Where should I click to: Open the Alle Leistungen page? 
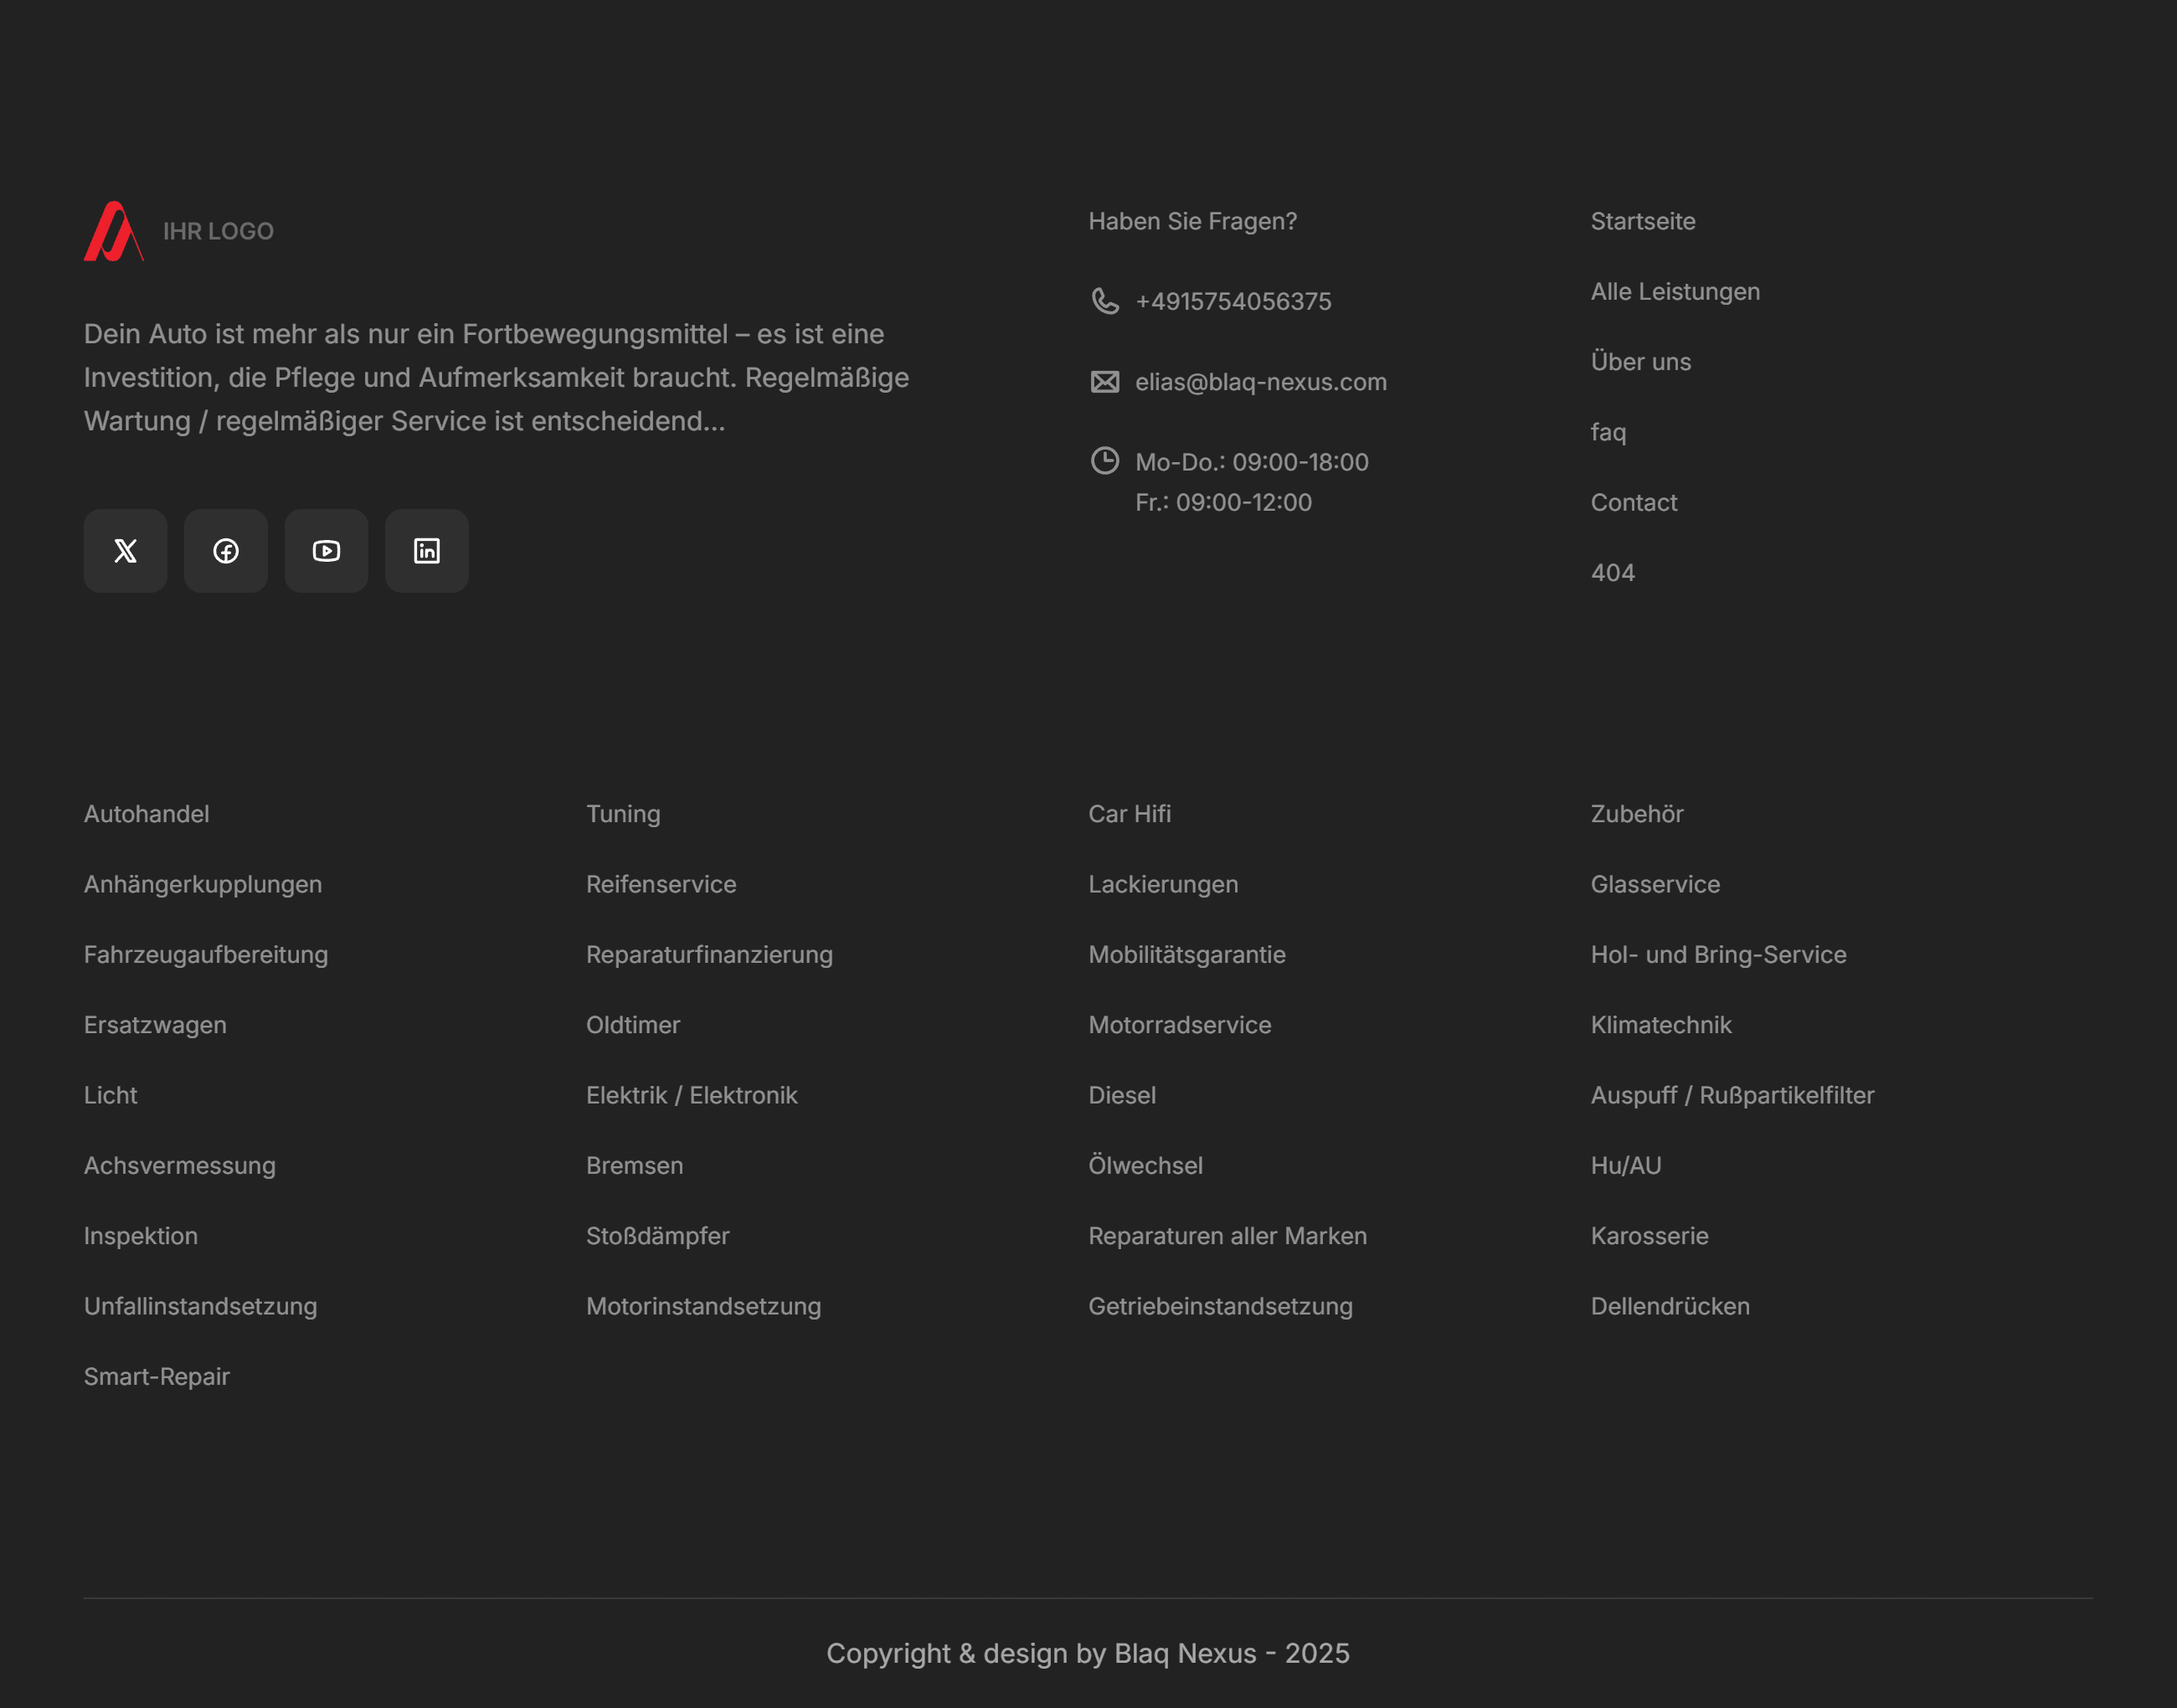tap(1674, 291)
